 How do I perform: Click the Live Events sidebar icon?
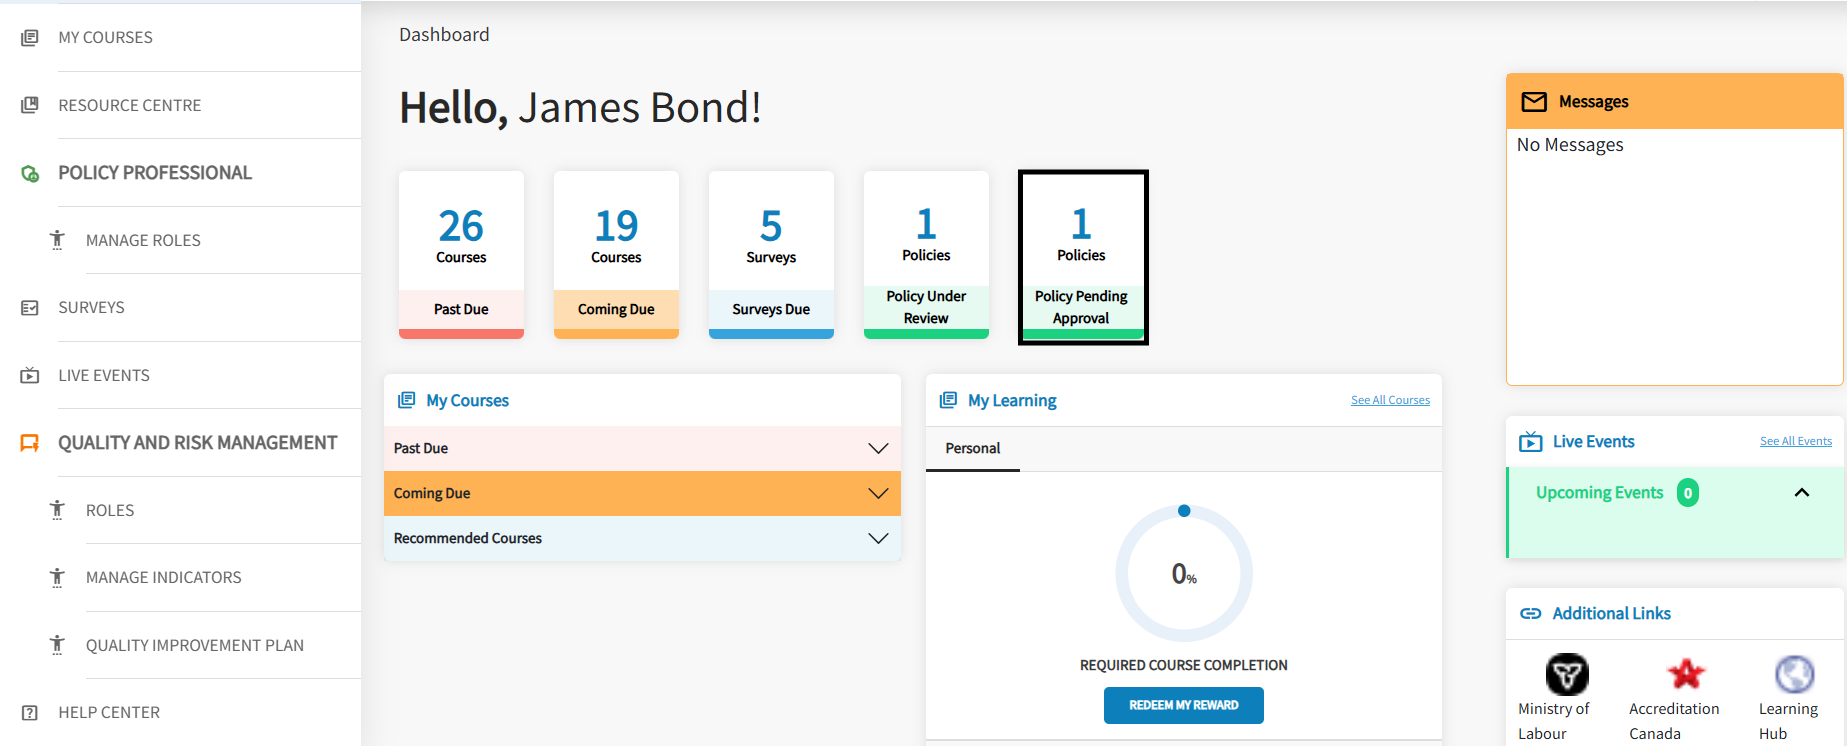pos(30,375)
